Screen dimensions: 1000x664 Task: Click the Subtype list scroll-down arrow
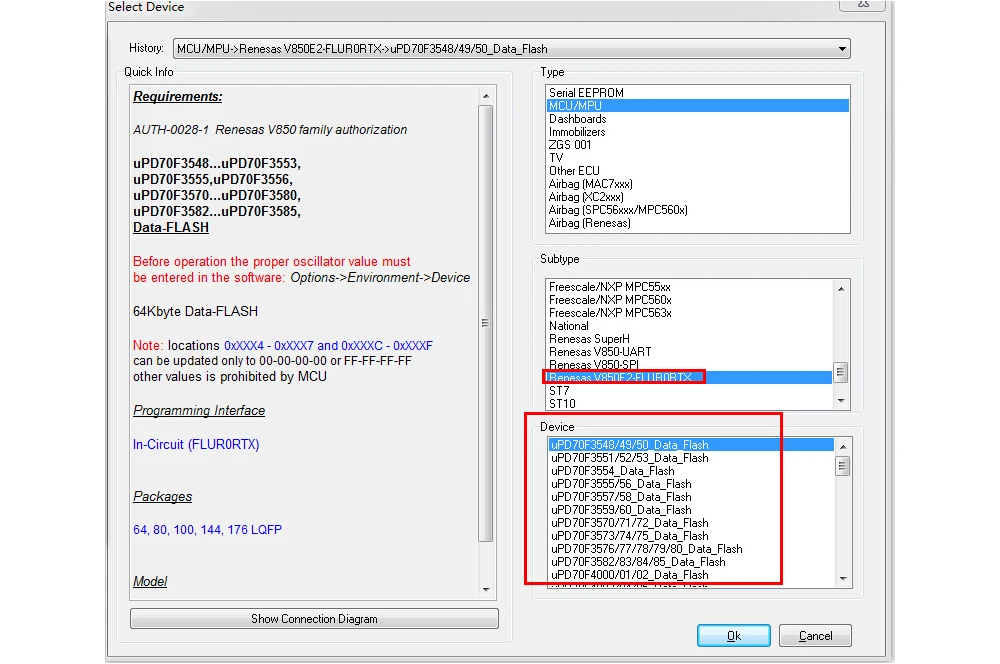tap(841, 401)
